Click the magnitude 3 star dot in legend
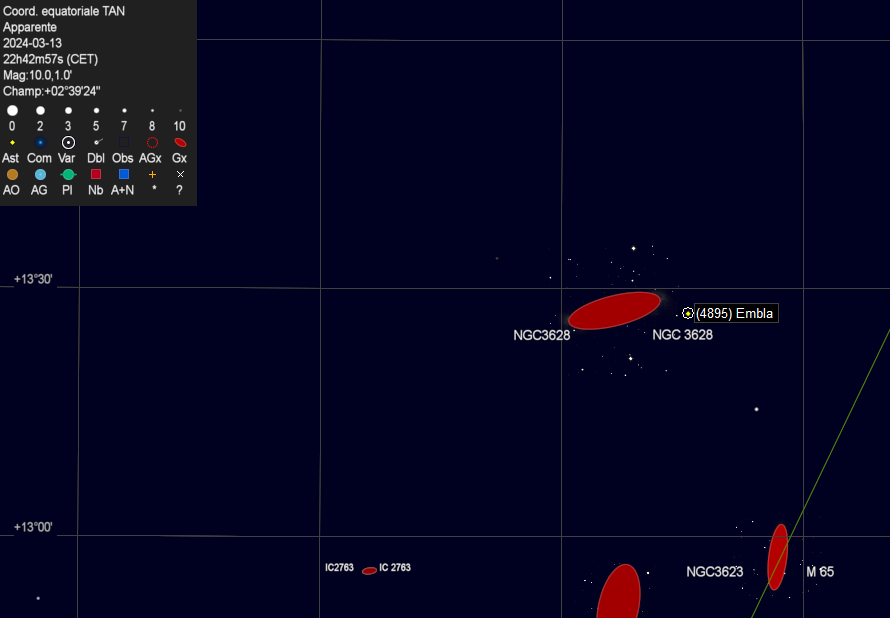This screenshot has width=890, height=618. 68,110
